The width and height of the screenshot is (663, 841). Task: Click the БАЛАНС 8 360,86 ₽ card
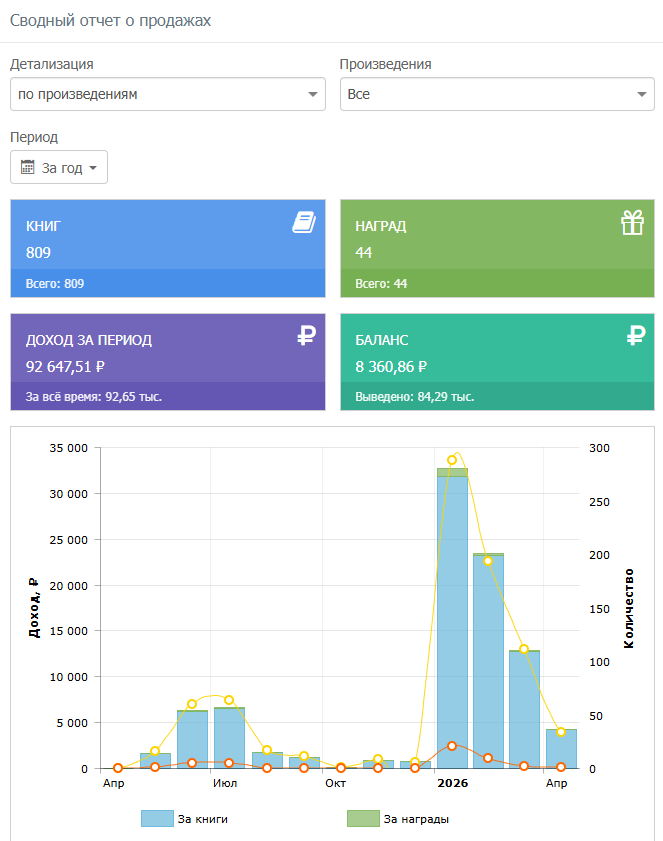click(497, 362)
